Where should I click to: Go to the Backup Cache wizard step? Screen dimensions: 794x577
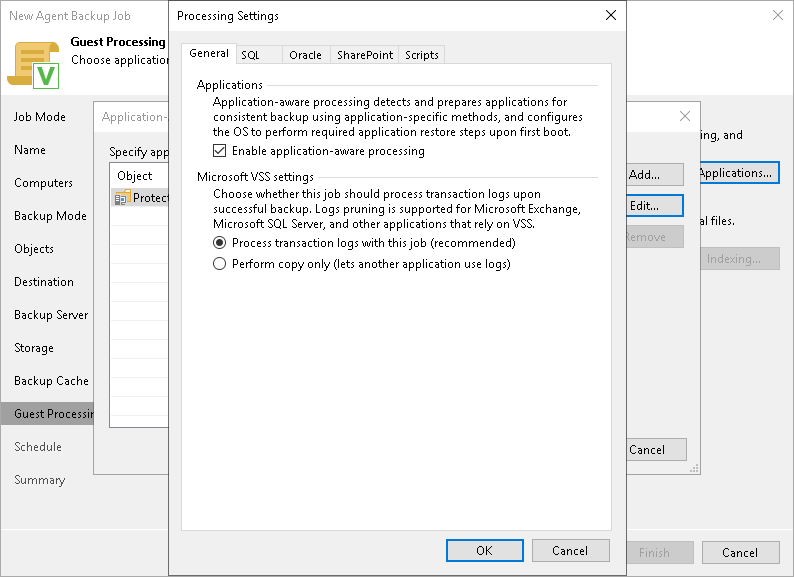click(x=51, y=381)
